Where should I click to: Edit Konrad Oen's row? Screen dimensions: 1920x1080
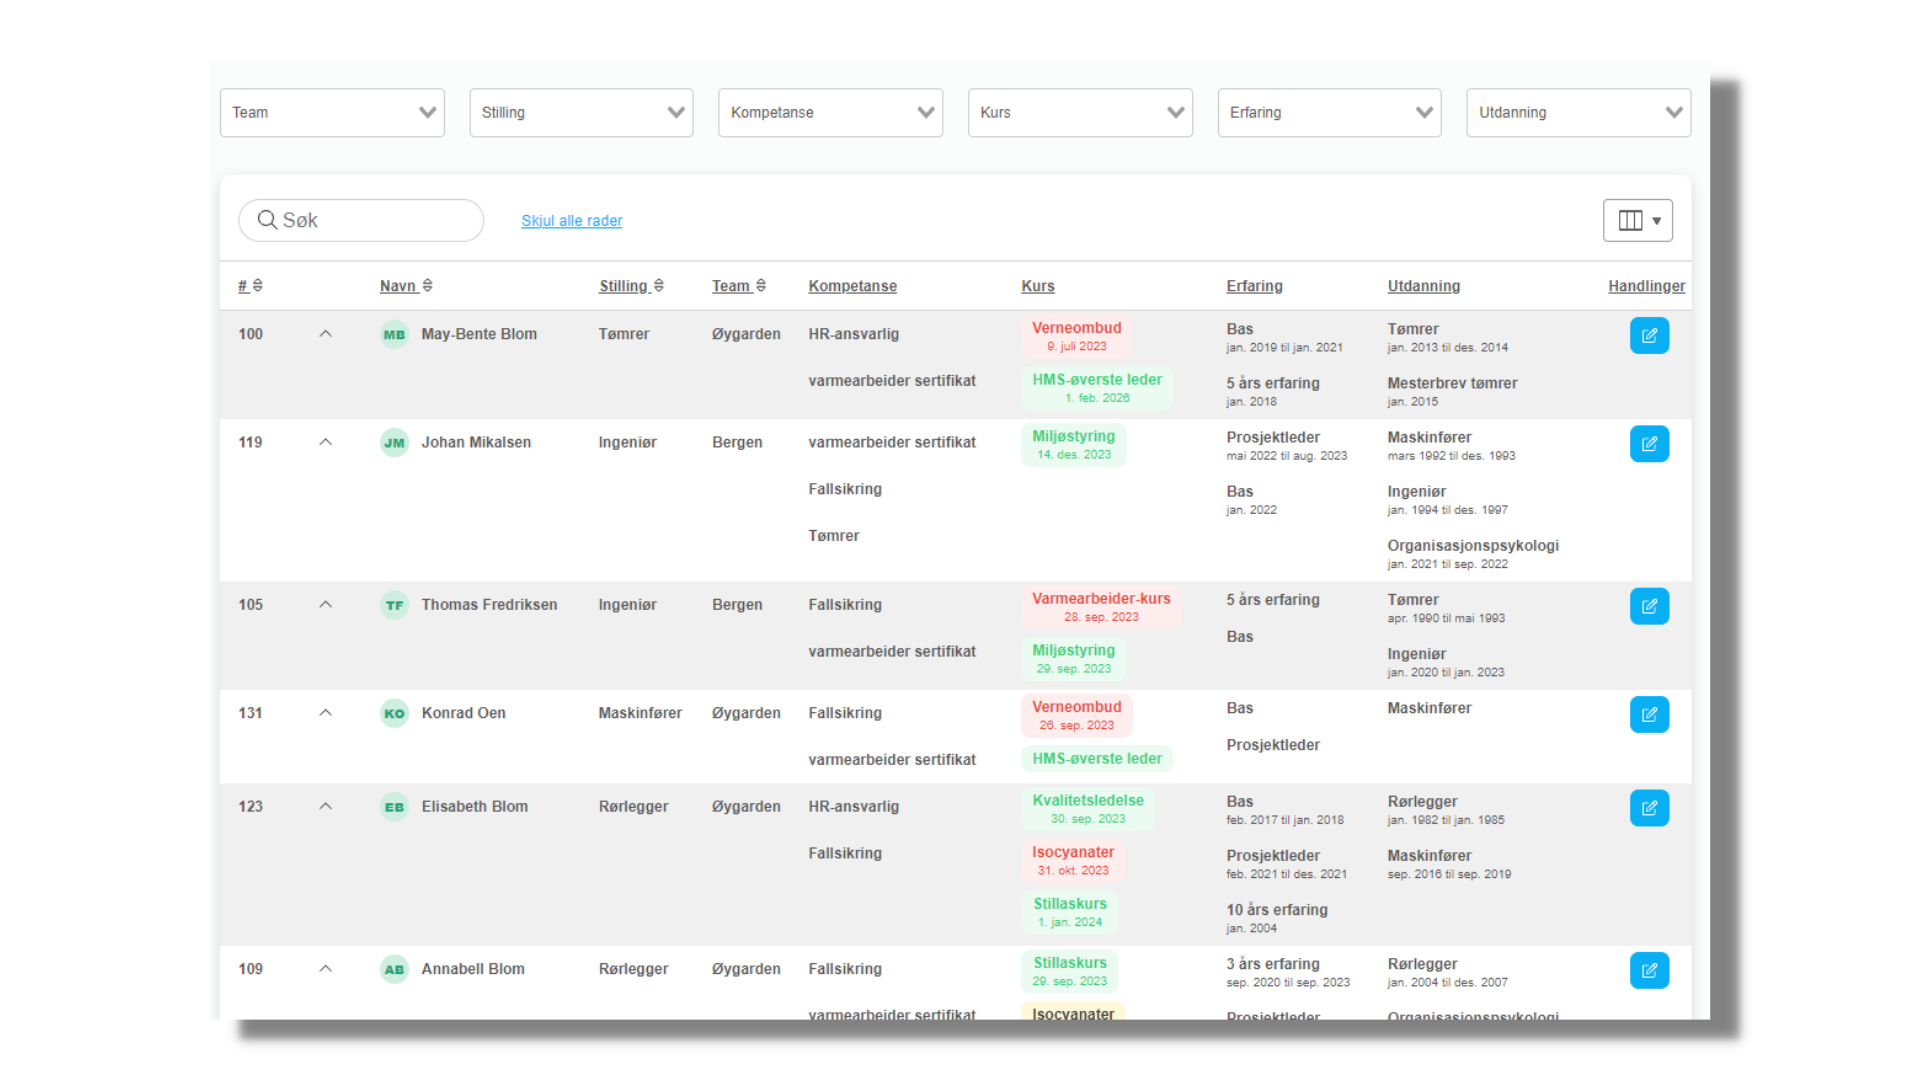point(1648,714)
